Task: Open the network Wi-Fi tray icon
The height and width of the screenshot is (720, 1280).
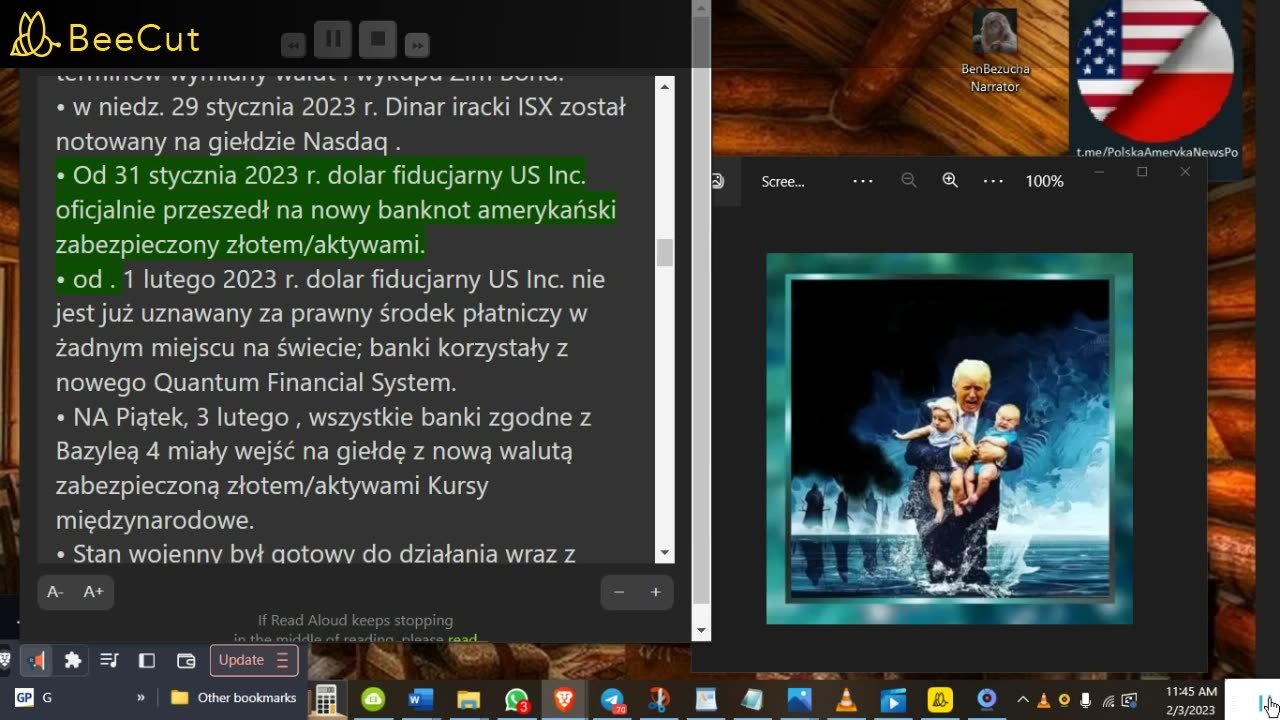Action: click(x=1108, y=700)
